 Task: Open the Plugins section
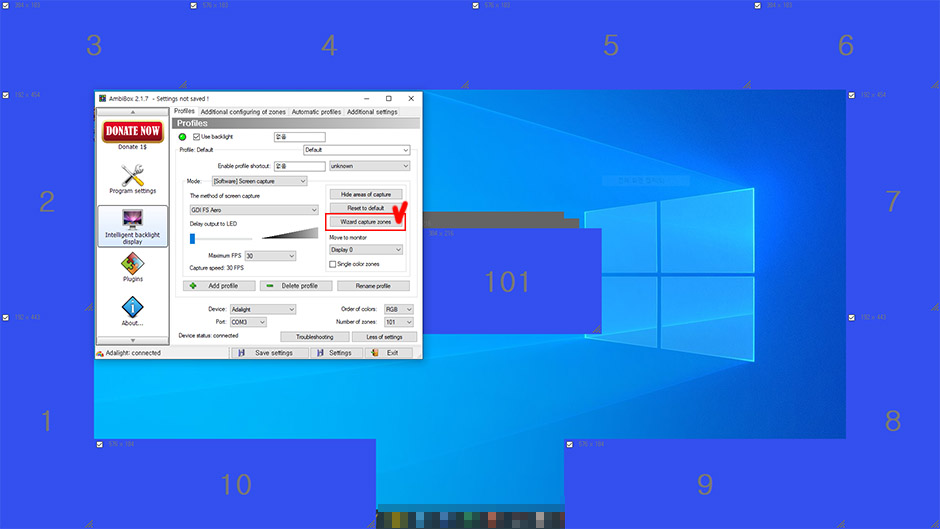132,267
